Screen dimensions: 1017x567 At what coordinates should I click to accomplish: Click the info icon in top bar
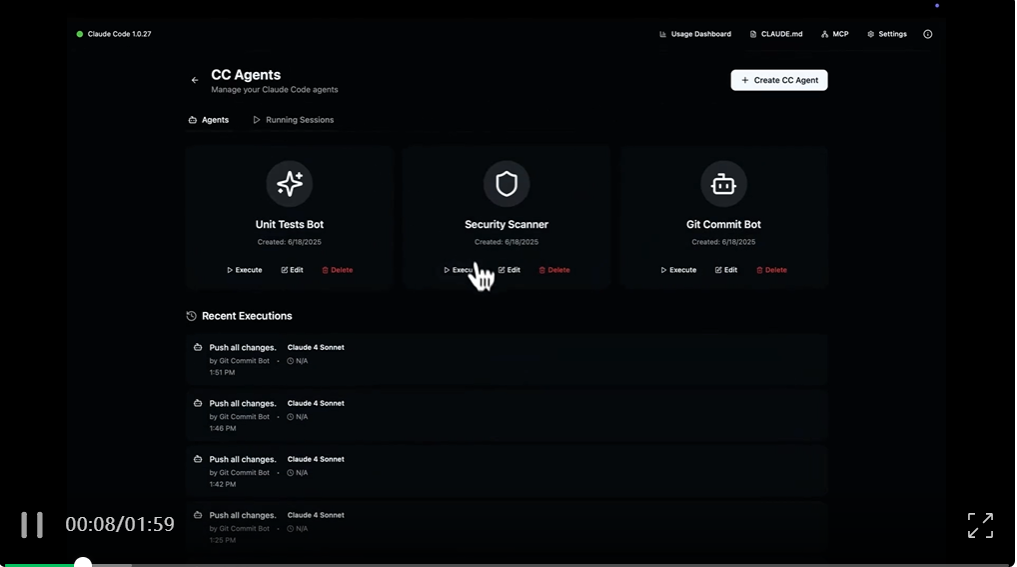[927, 34]
